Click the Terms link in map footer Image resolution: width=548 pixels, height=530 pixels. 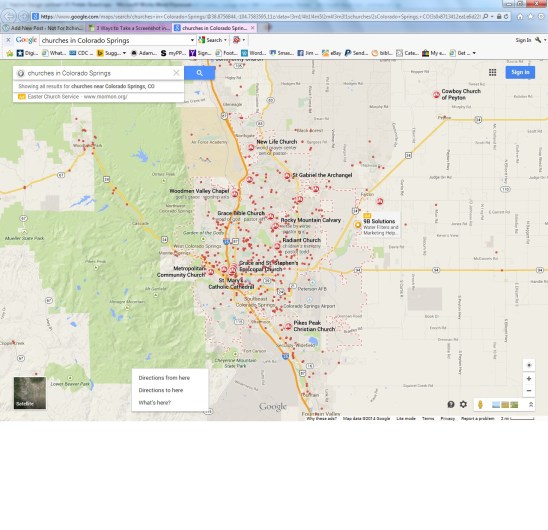point(428,418)
